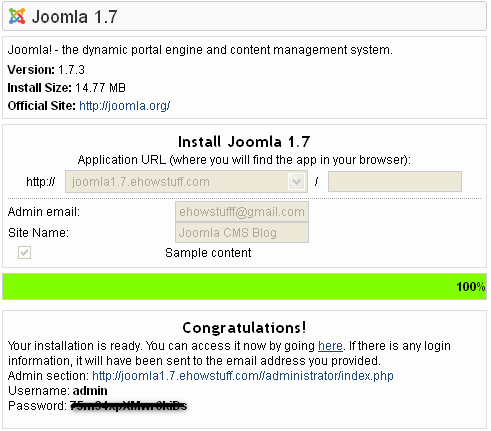Click the install directory path field
Image resolution: width=491 pixels, height=431 pixels.
tap(395, 182)
